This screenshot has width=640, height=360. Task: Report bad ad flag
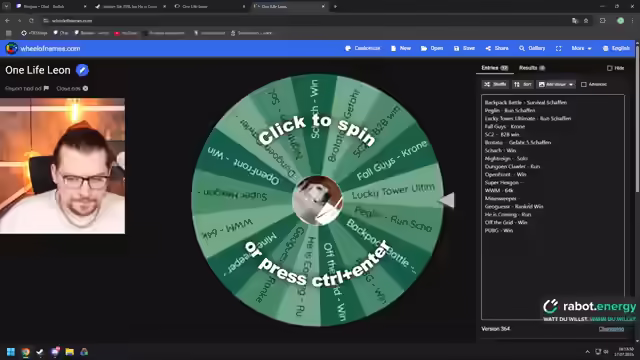pos(27,88)
